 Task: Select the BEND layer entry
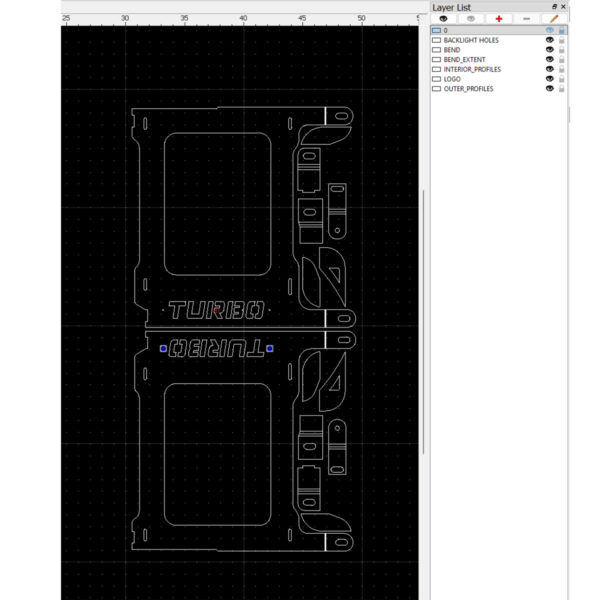click(452, 50)
